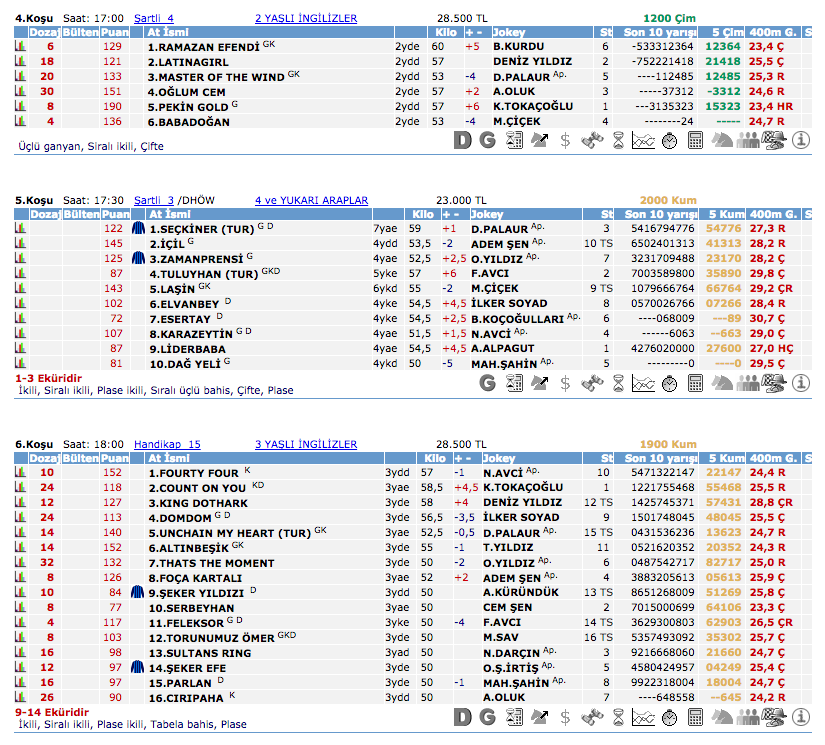The height and width of the screenshot is (745, 825).
Task: Click the bar chart icon beside SEÇKİNER (TUR)
Action: tap(19, 229)
